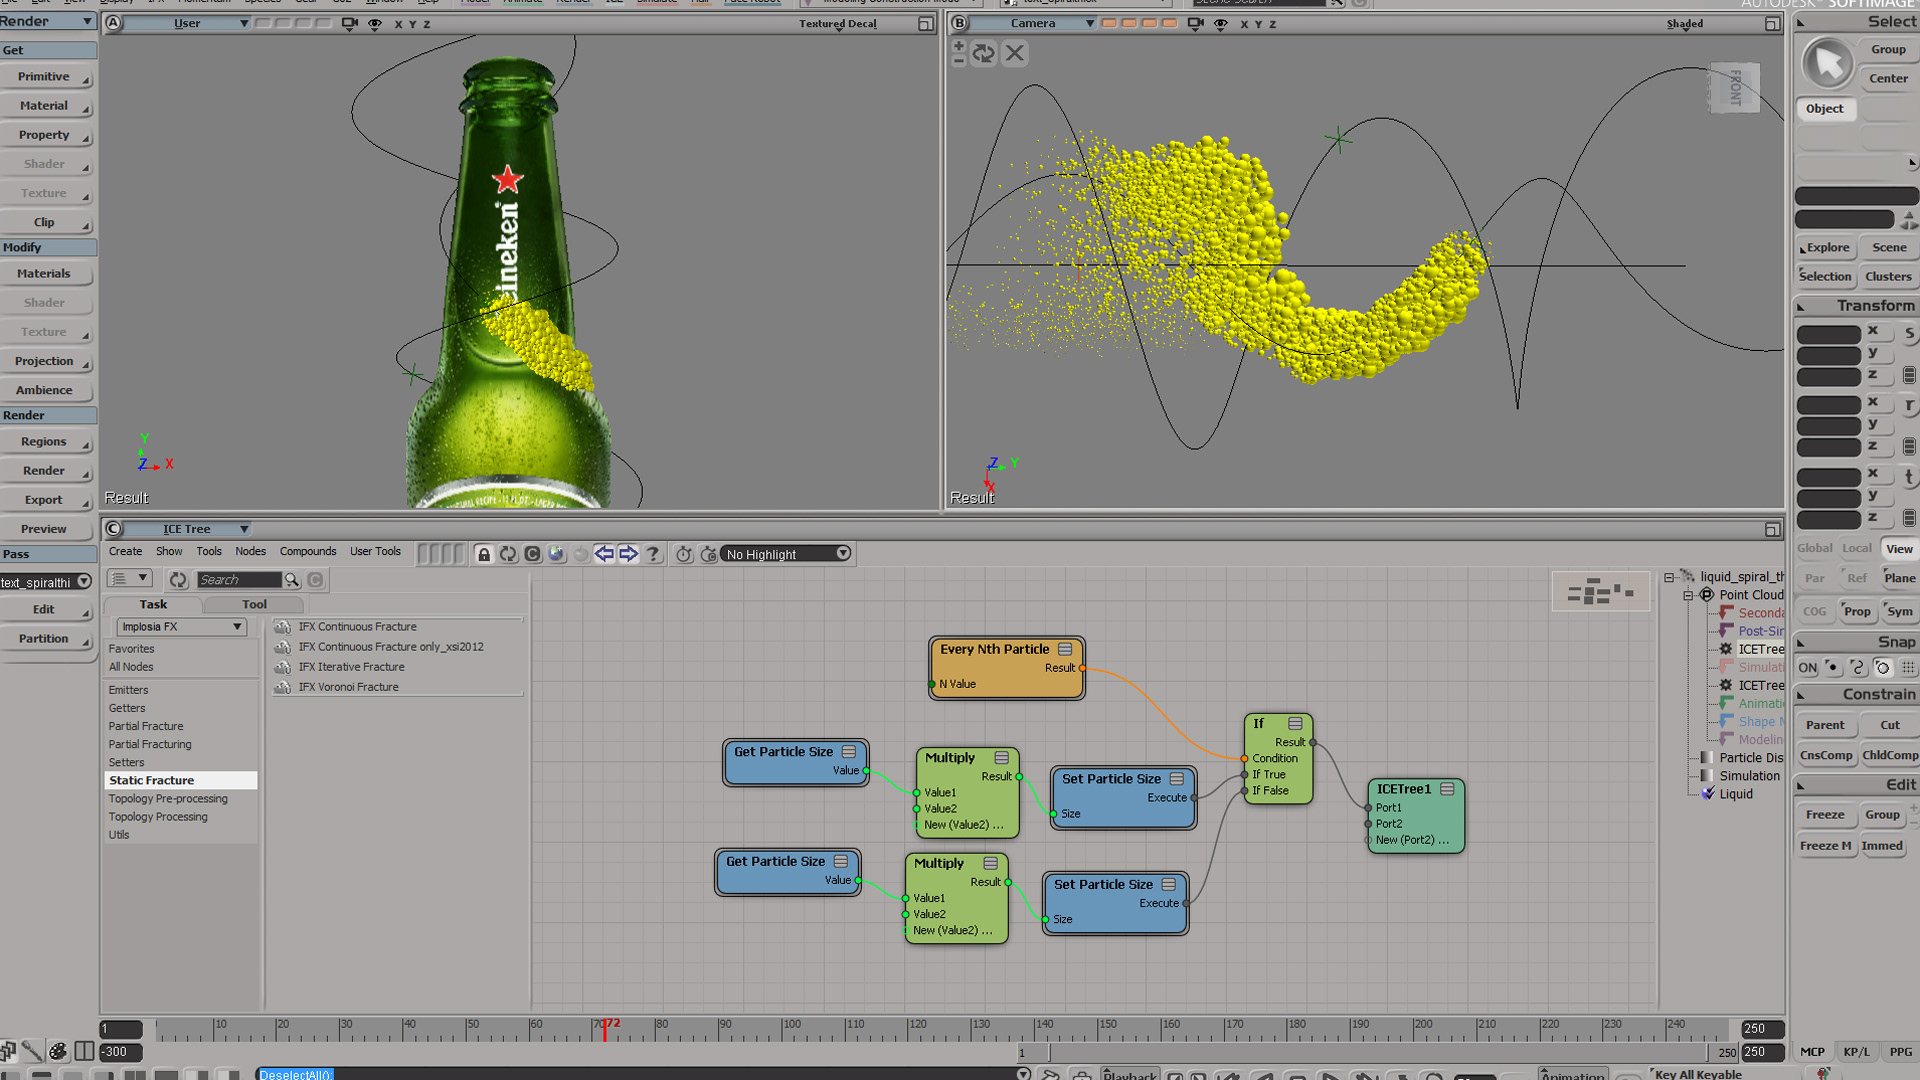The height and width of the screenshot is (1080, 1920).
Task: Click the blue back arrow in ICE Tree
Action: [604, 554]
